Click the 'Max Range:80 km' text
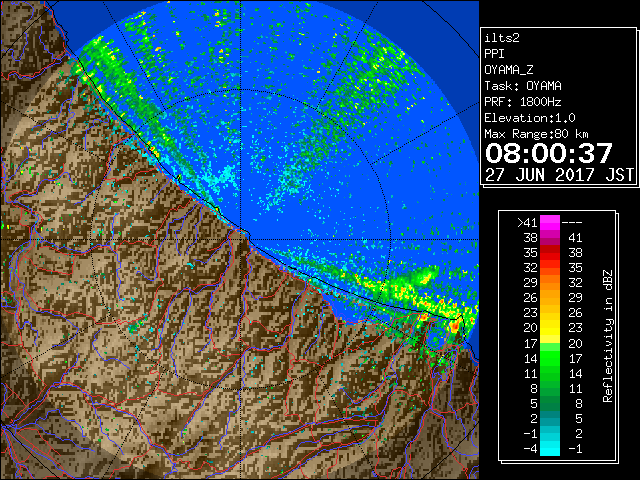 536,134
